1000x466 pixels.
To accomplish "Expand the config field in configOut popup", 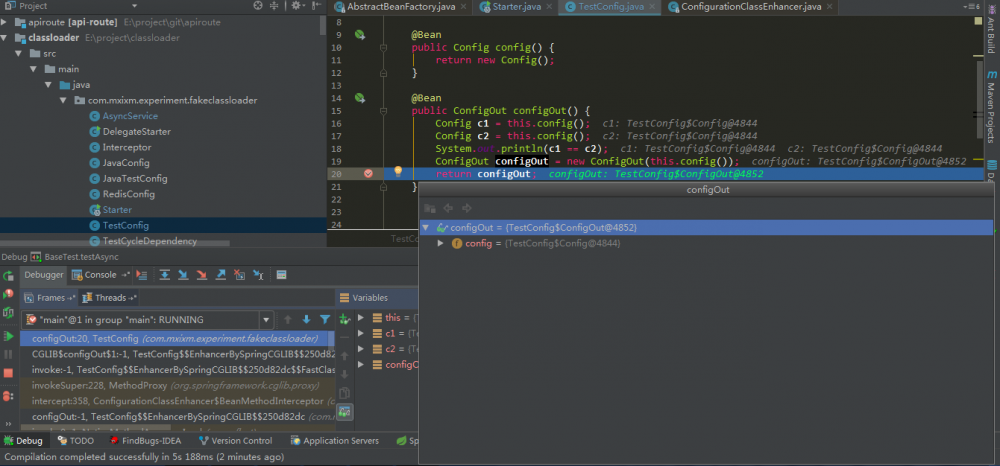I will tap(441, 244).
